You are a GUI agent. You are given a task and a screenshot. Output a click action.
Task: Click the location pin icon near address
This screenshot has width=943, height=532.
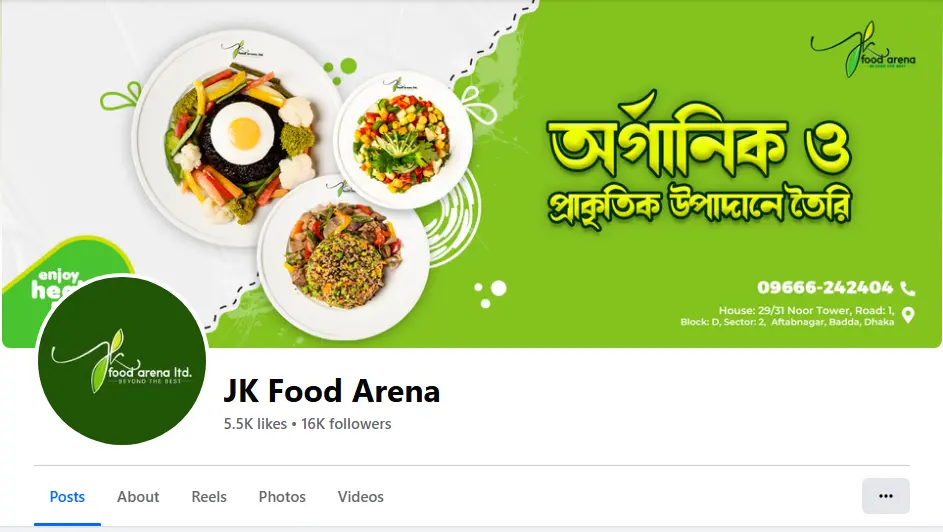[908, 315]
